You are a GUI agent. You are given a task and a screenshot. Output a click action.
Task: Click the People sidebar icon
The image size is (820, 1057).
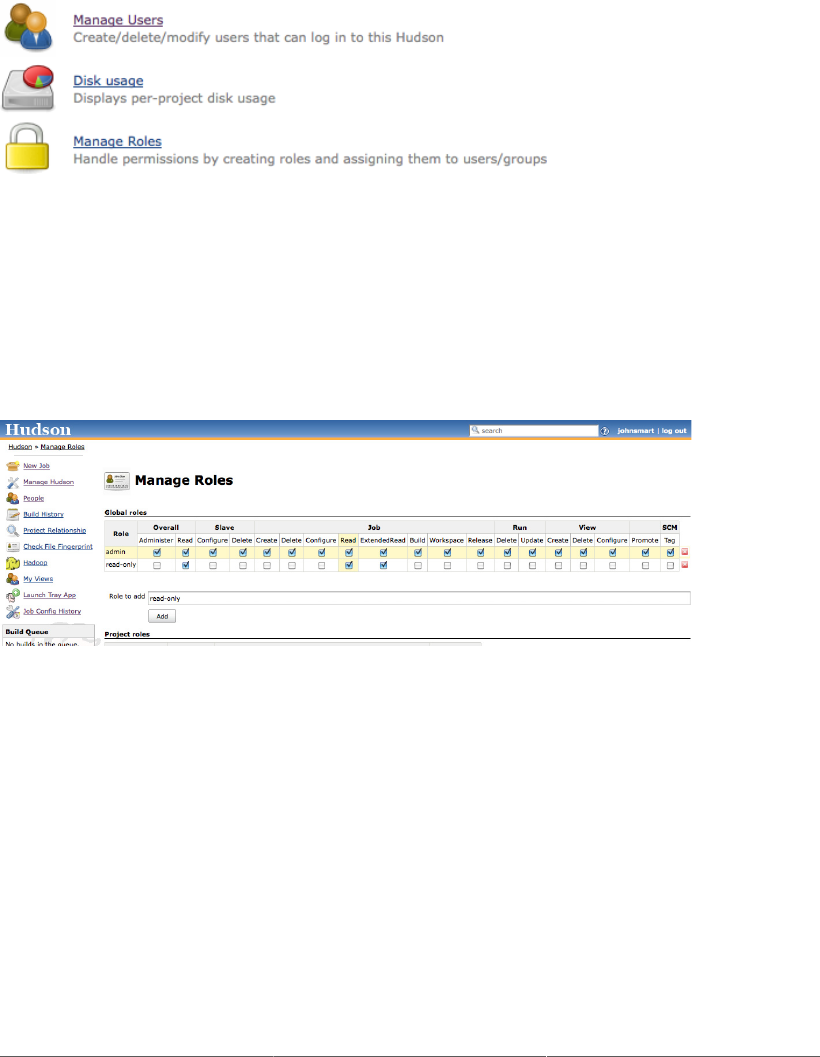[13, 498]
